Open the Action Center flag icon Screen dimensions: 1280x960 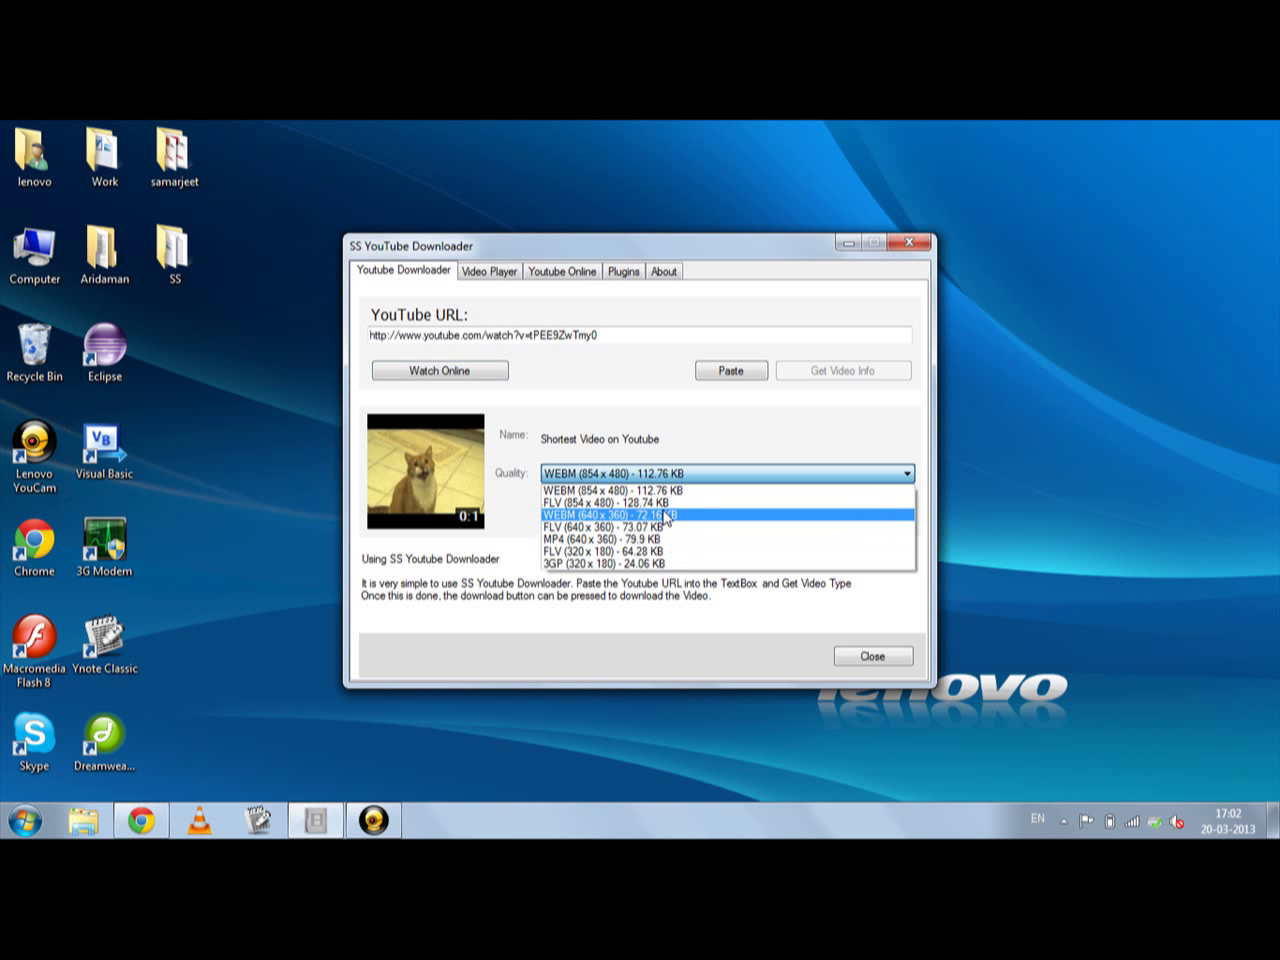tap(1086, 822)
